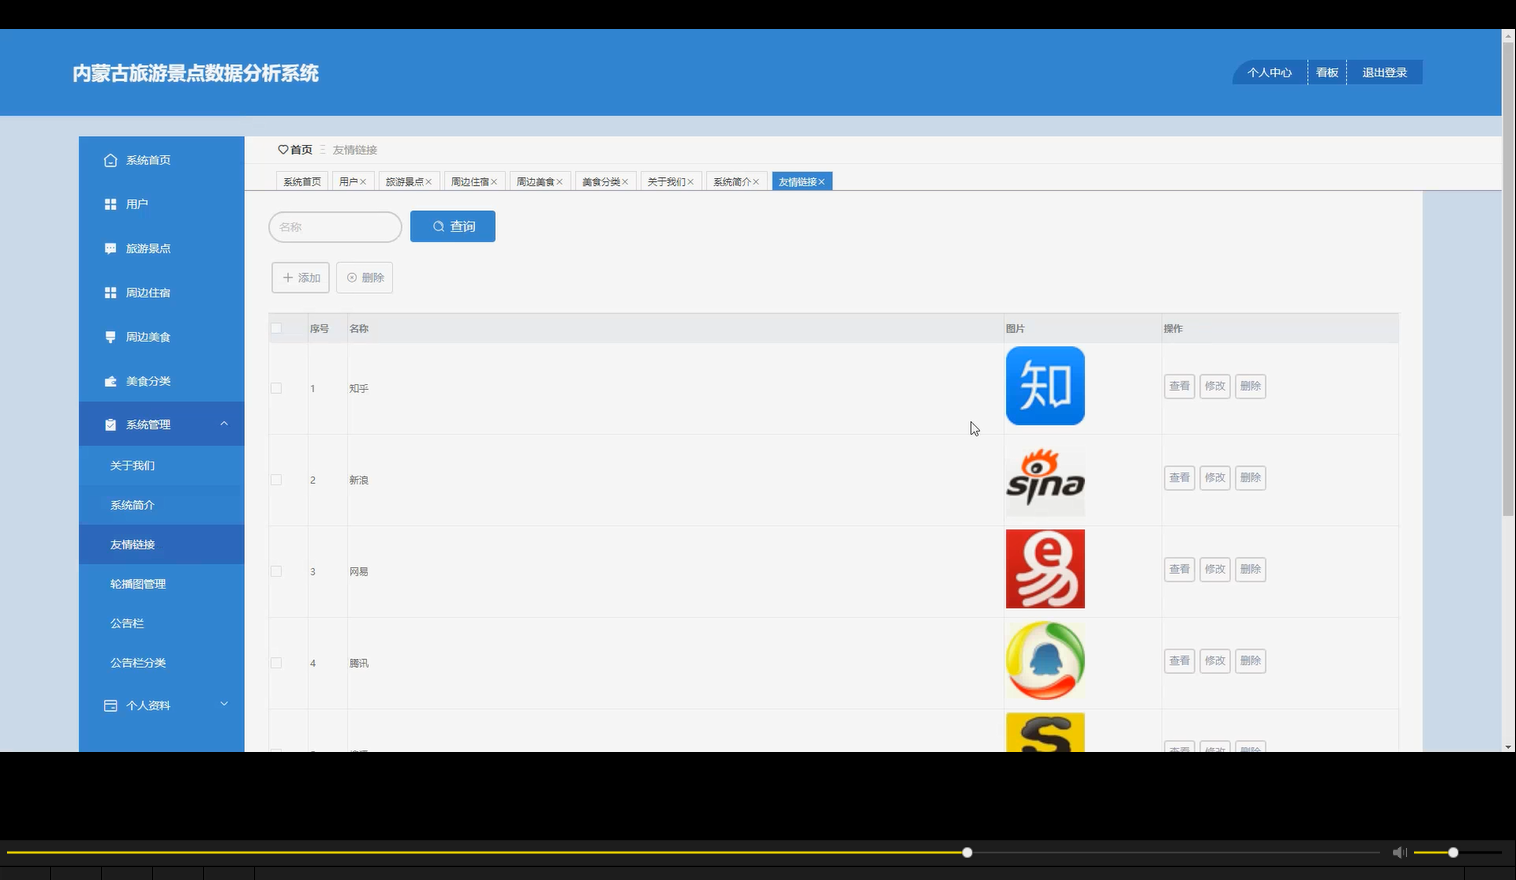
Task: Open 看板 in the header
Action: click(x=1327, y=73)
